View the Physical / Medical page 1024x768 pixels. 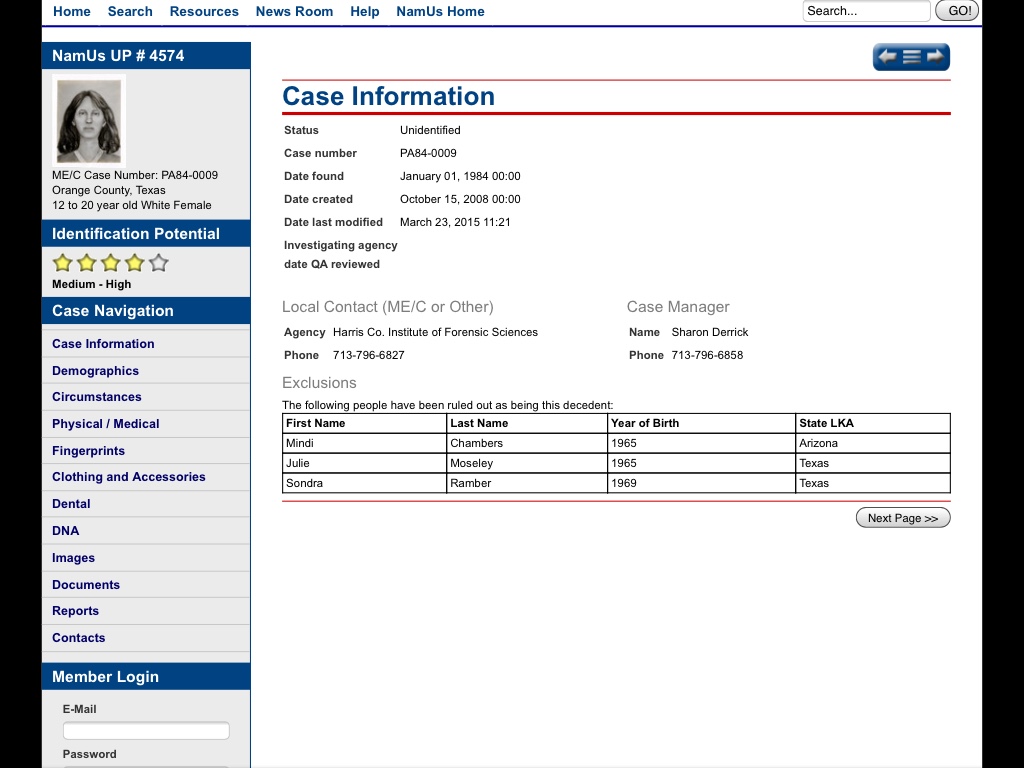coord(105,424)
